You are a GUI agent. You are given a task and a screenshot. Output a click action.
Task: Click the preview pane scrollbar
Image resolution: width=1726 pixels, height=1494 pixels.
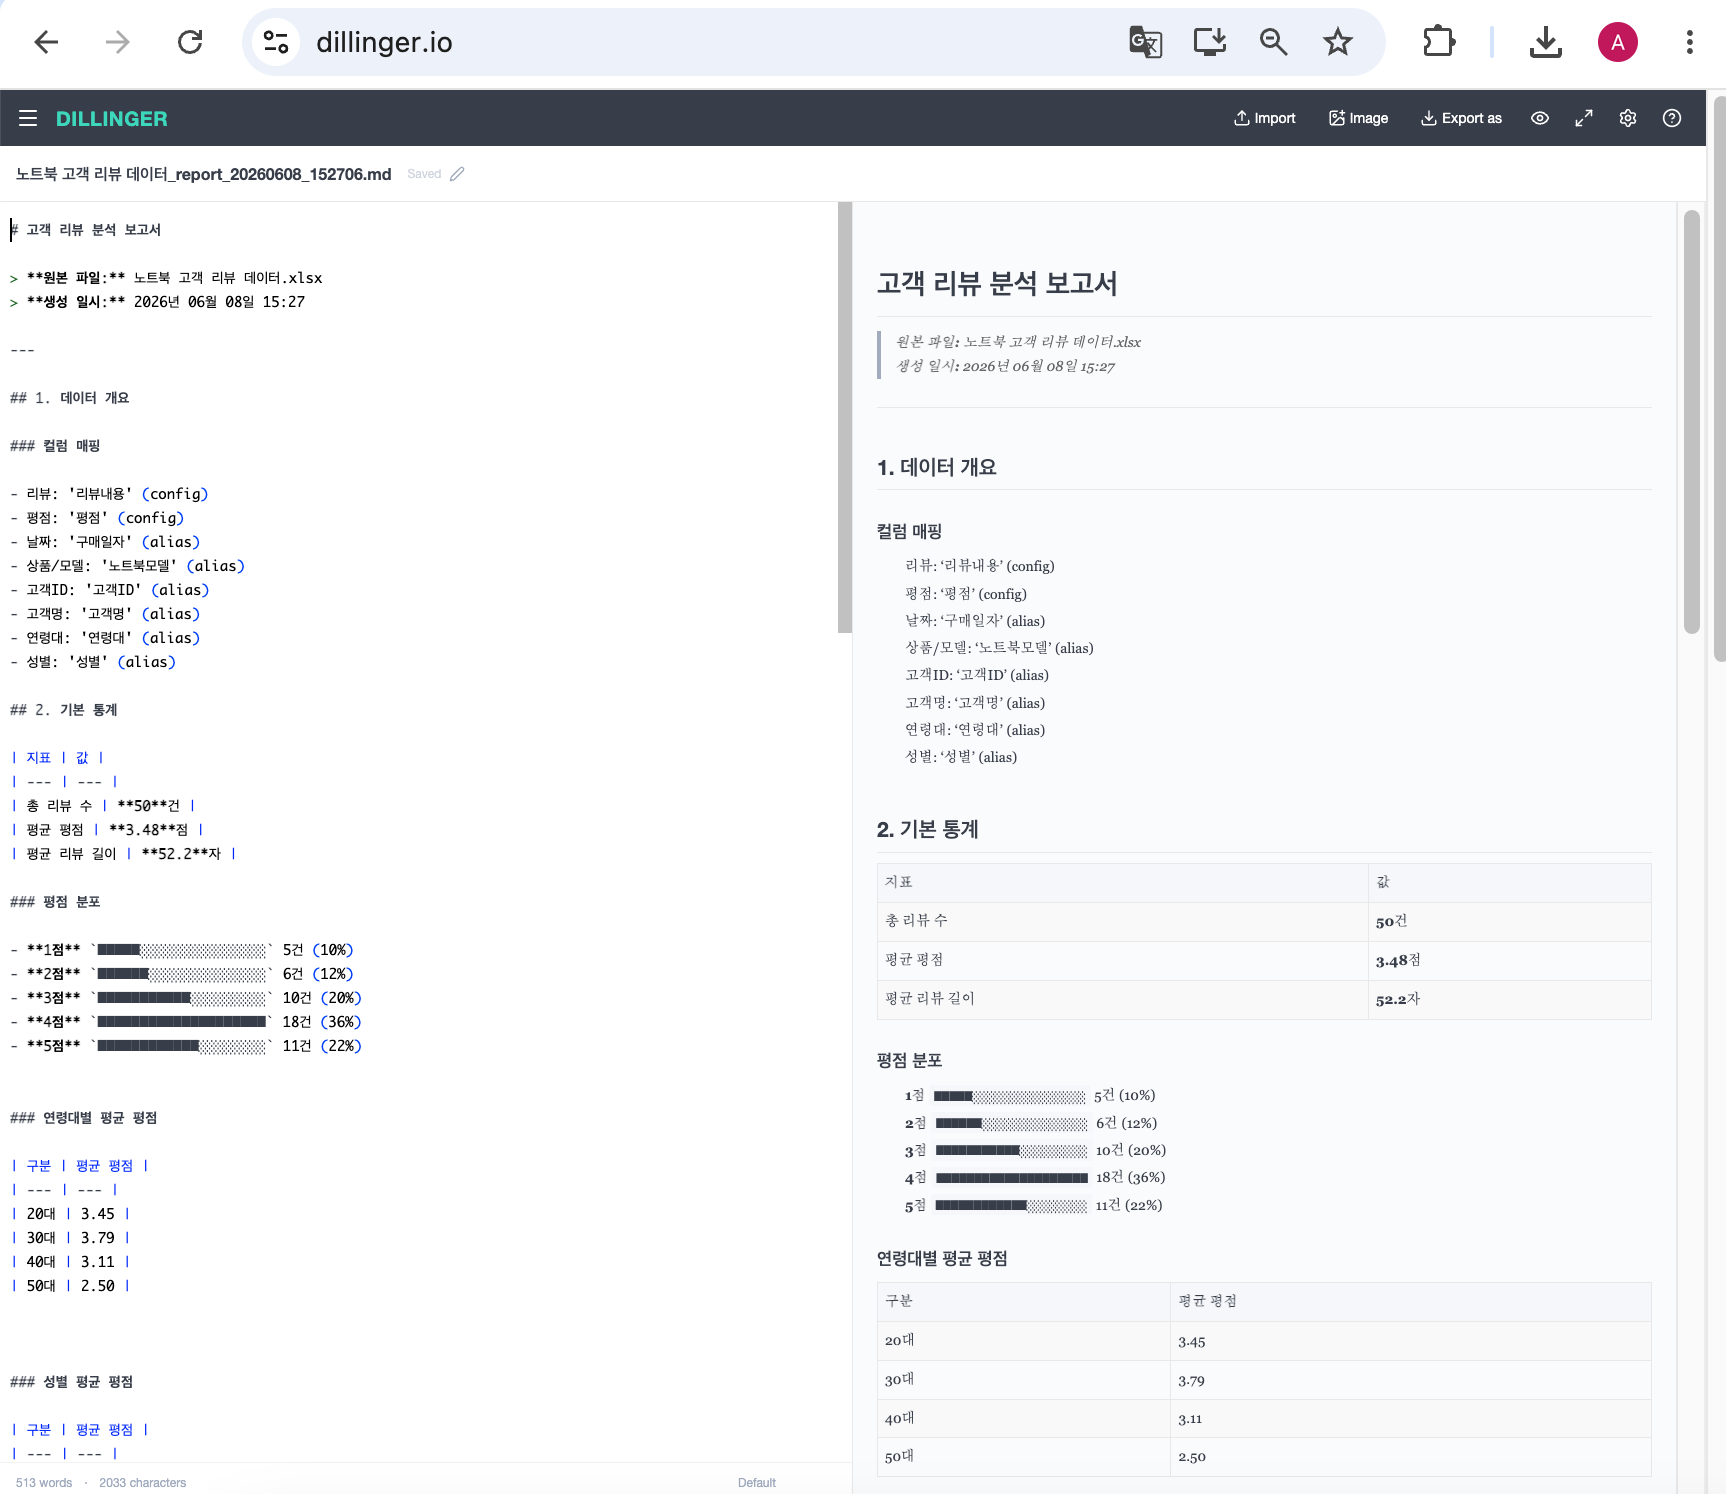tap(1692, 422)
